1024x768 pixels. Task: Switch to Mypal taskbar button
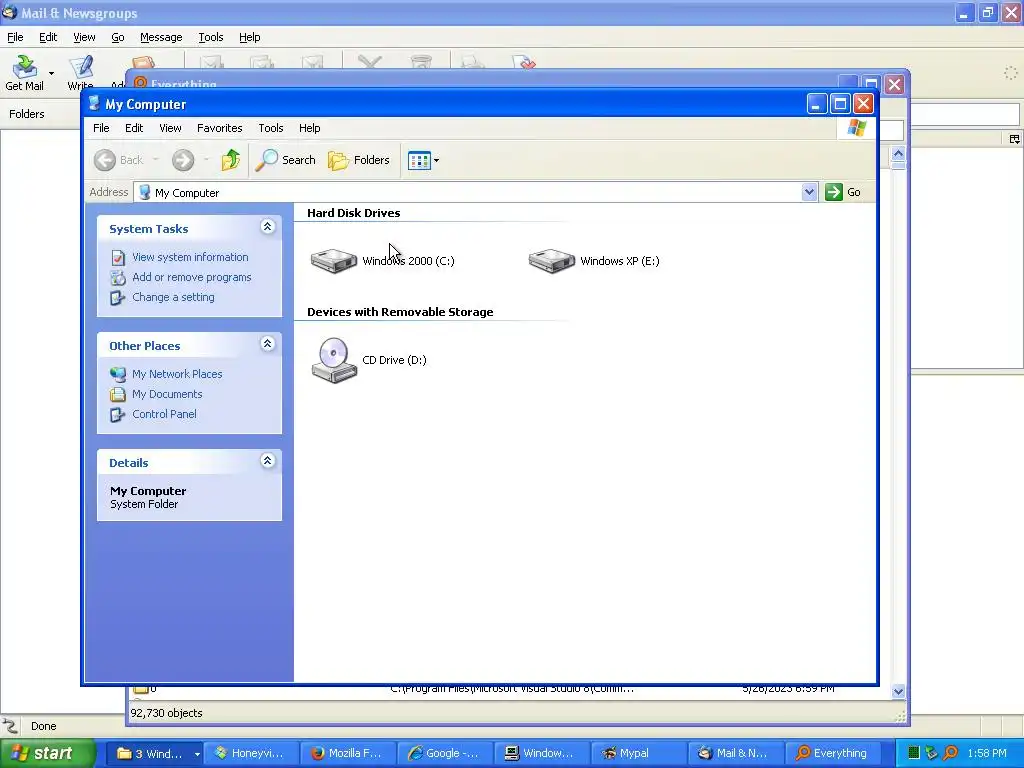pyautogui.click(x=637, y=753)
